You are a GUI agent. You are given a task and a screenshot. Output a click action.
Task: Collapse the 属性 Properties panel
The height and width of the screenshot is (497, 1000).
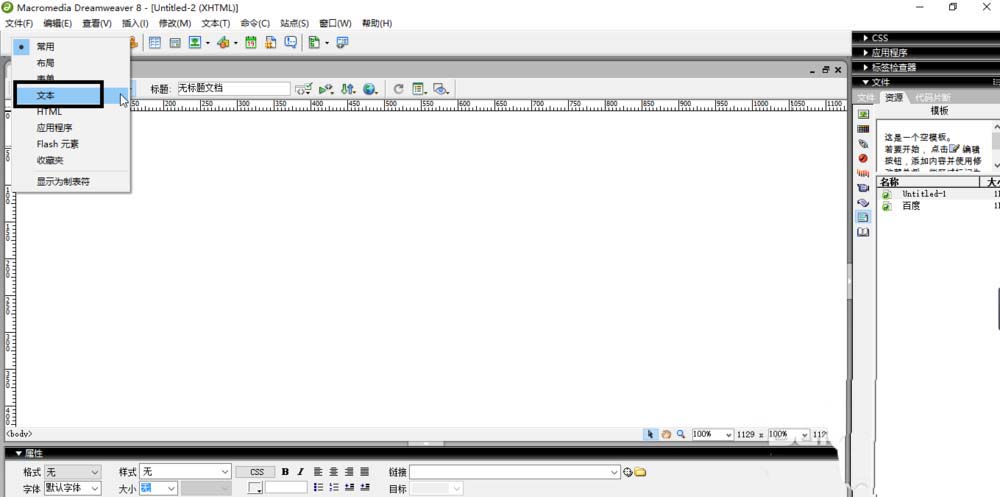[x=18, y=454]
